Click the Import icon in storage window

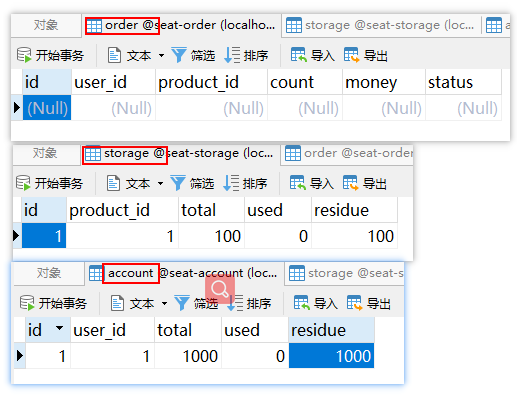[298, 183]
